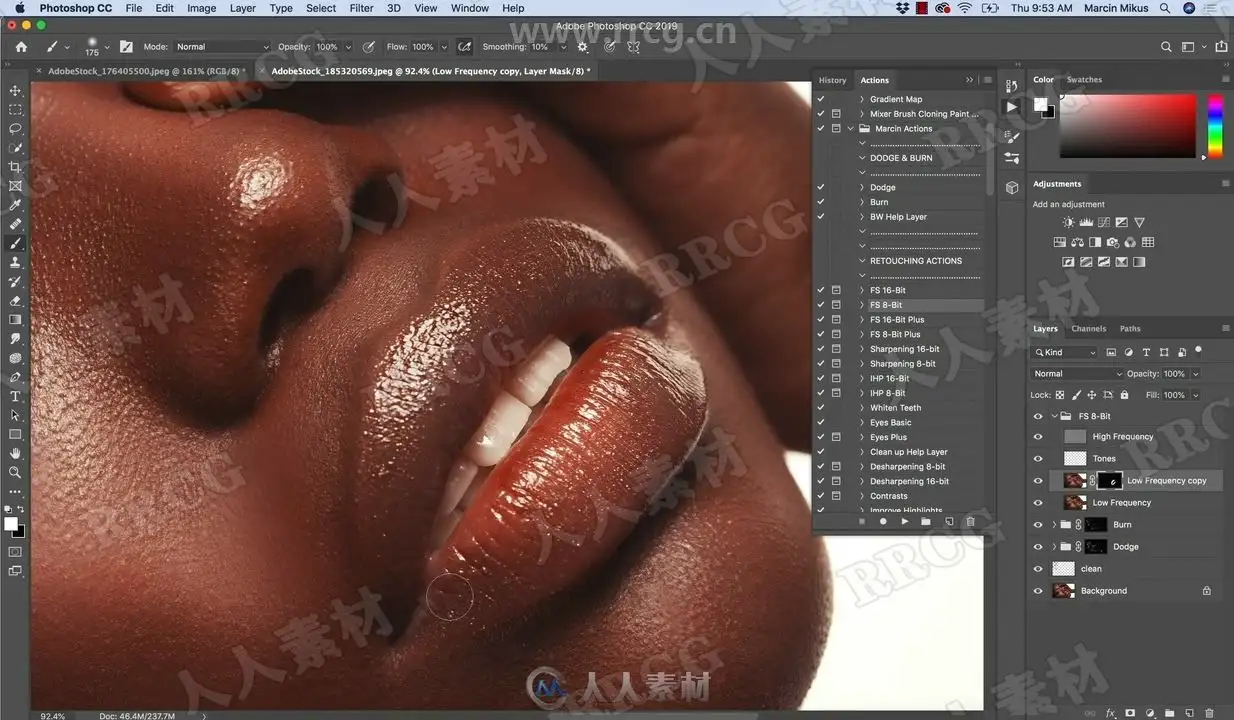1234x720 pixels.
Task: Select the Crop tool
Action: [15, 167]
